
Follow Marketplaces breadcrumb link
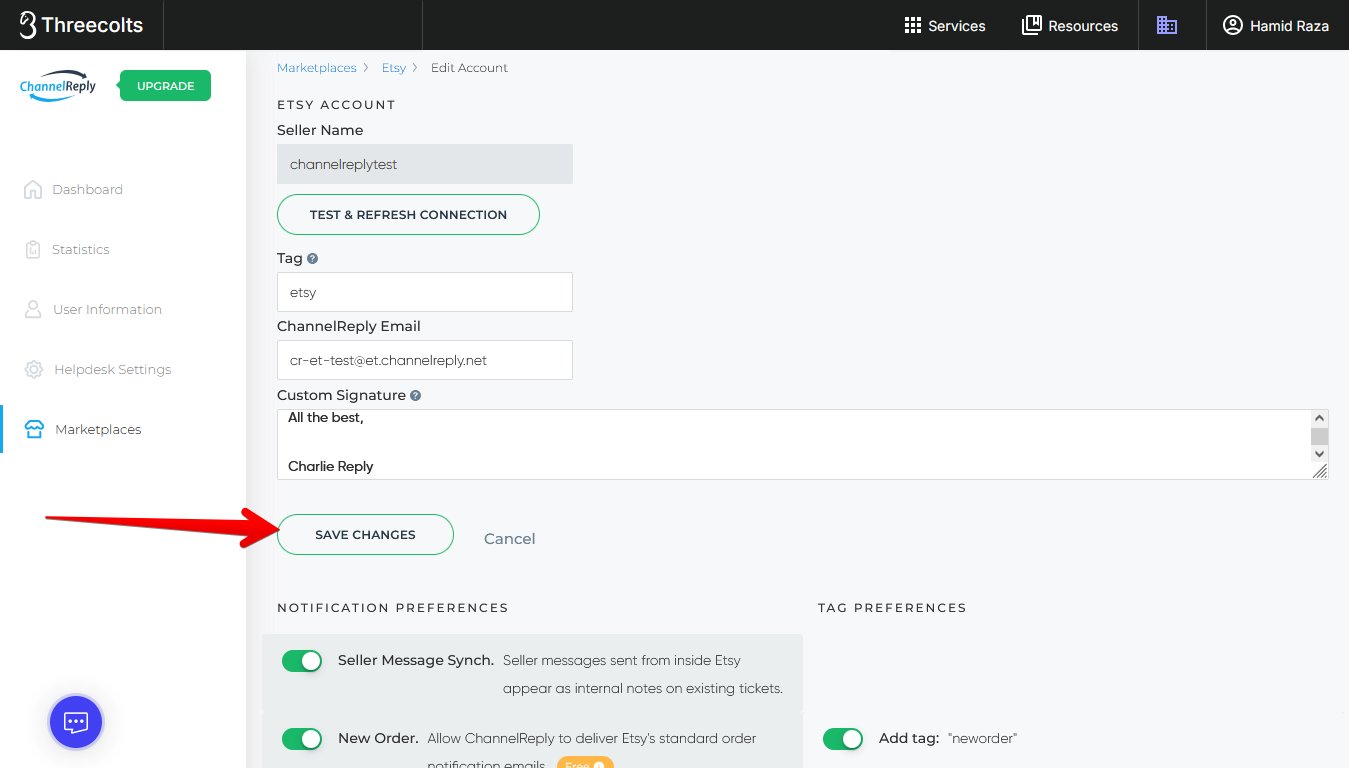pyautogui.click(x=316, y=68)
